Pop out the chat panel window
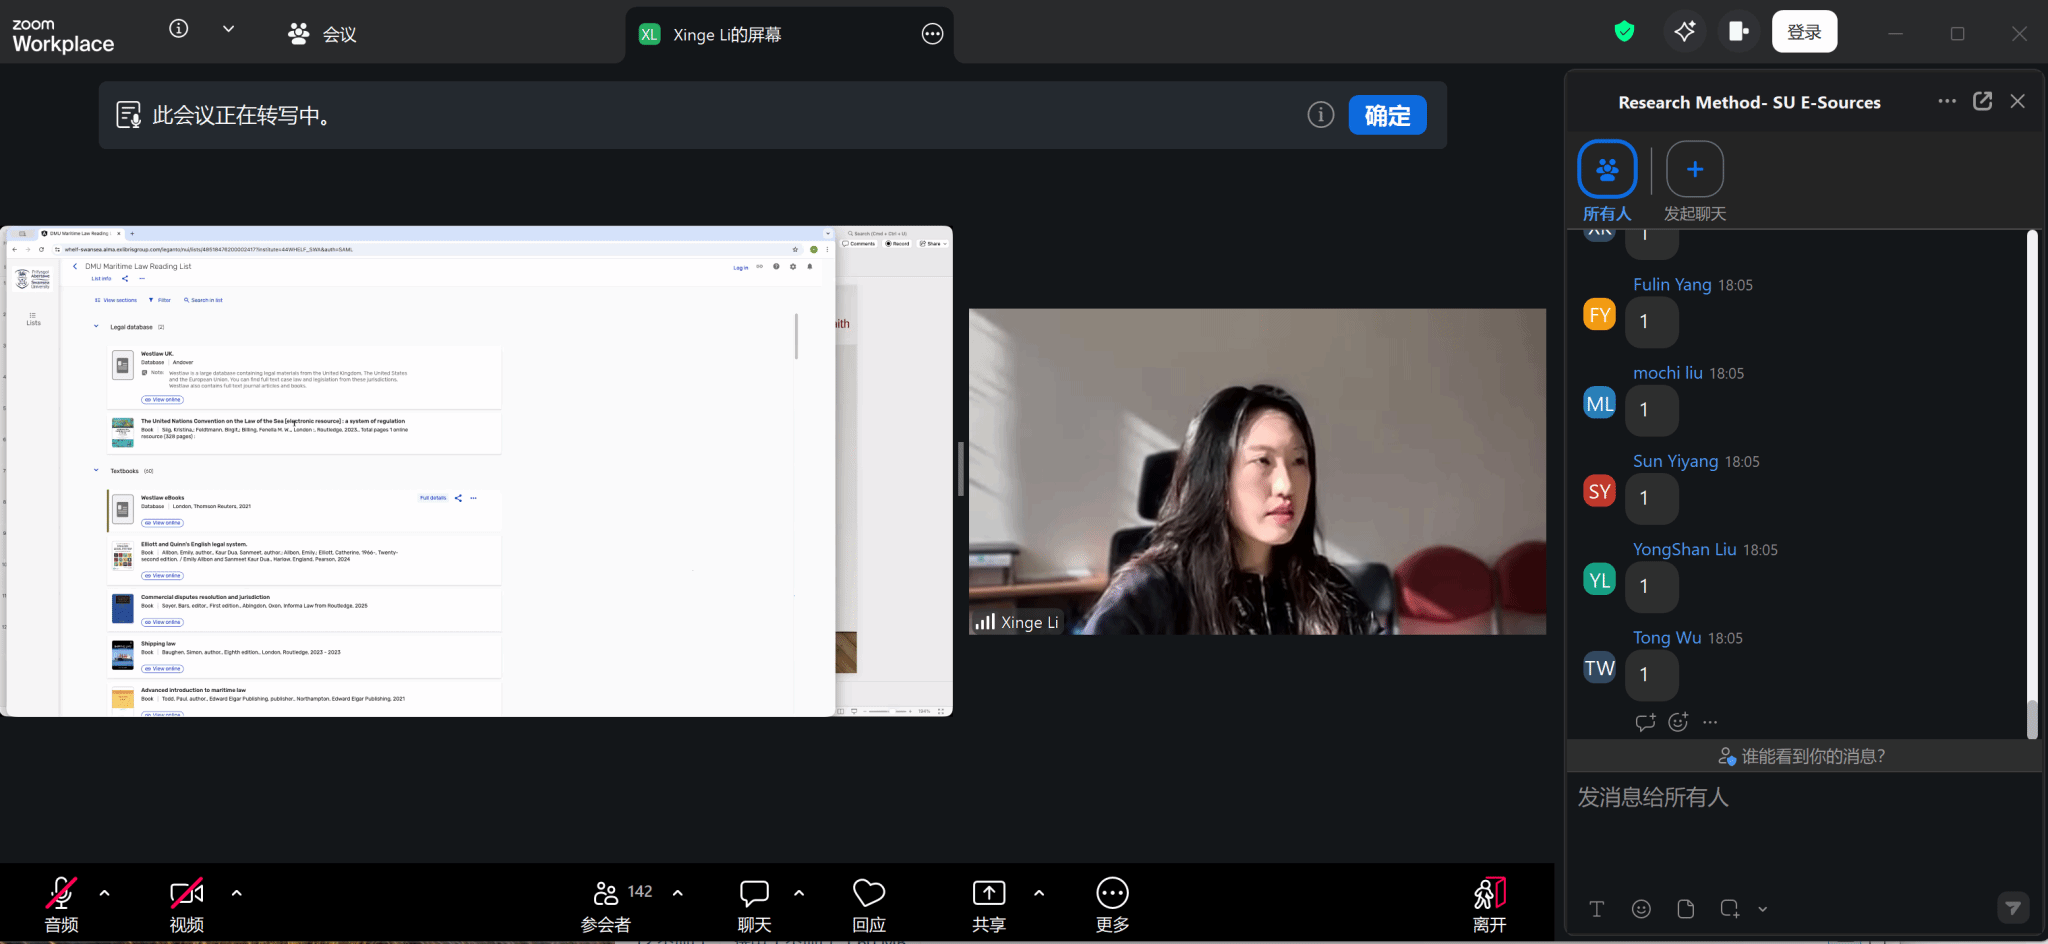The image size is (2048, 944). 1982,101
